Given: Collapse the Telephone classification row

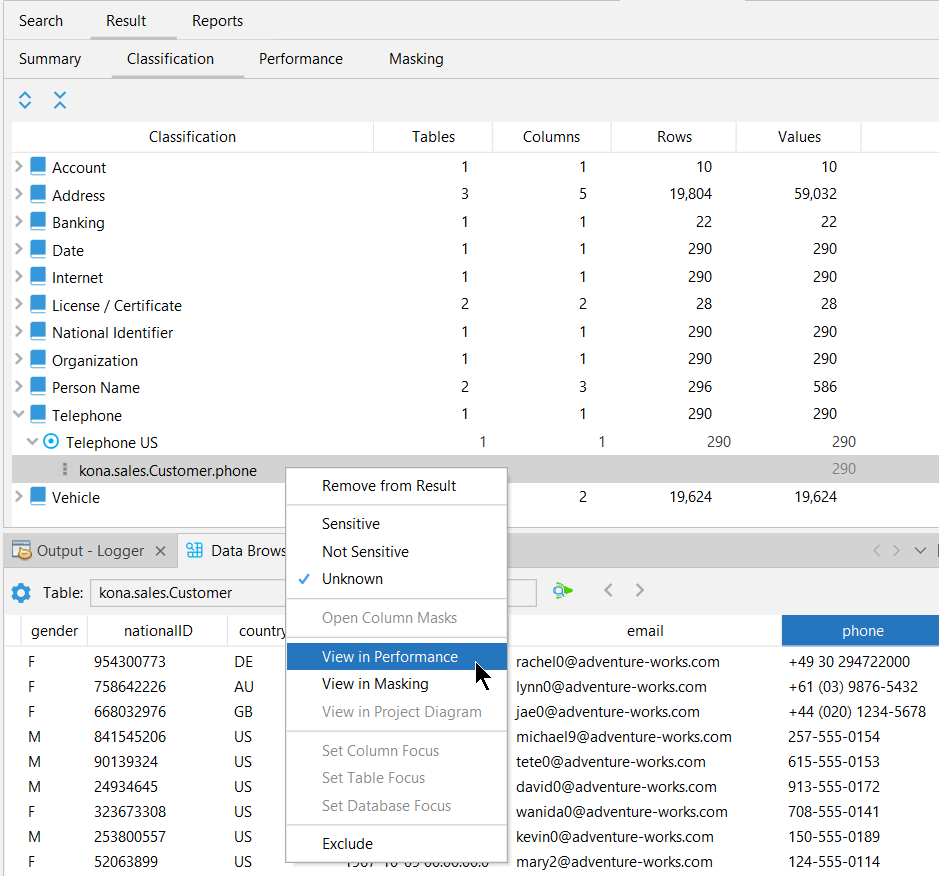Looking at the screenshot, I should coord(19,414).
